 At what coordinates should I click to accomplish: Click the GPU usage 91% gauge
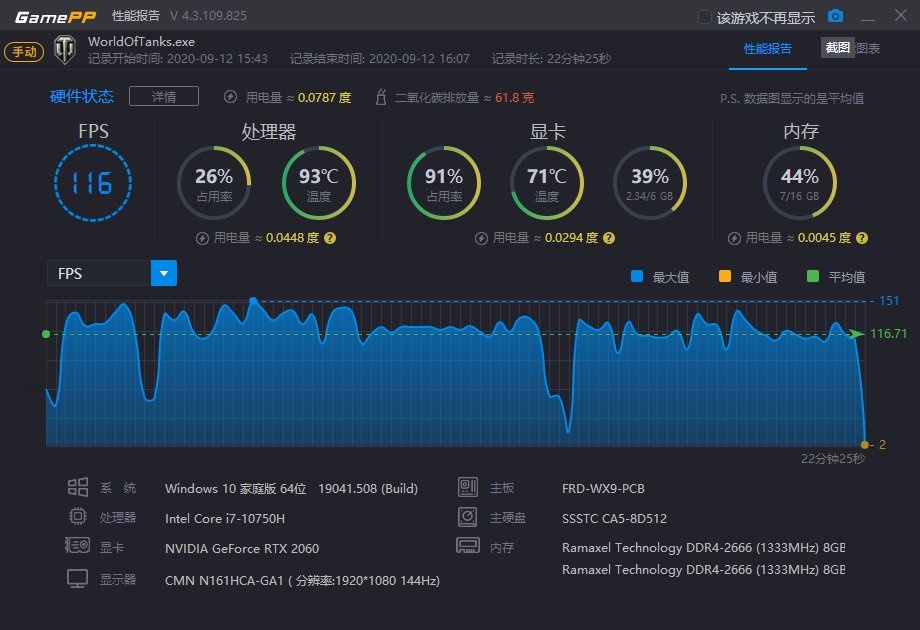444,183
